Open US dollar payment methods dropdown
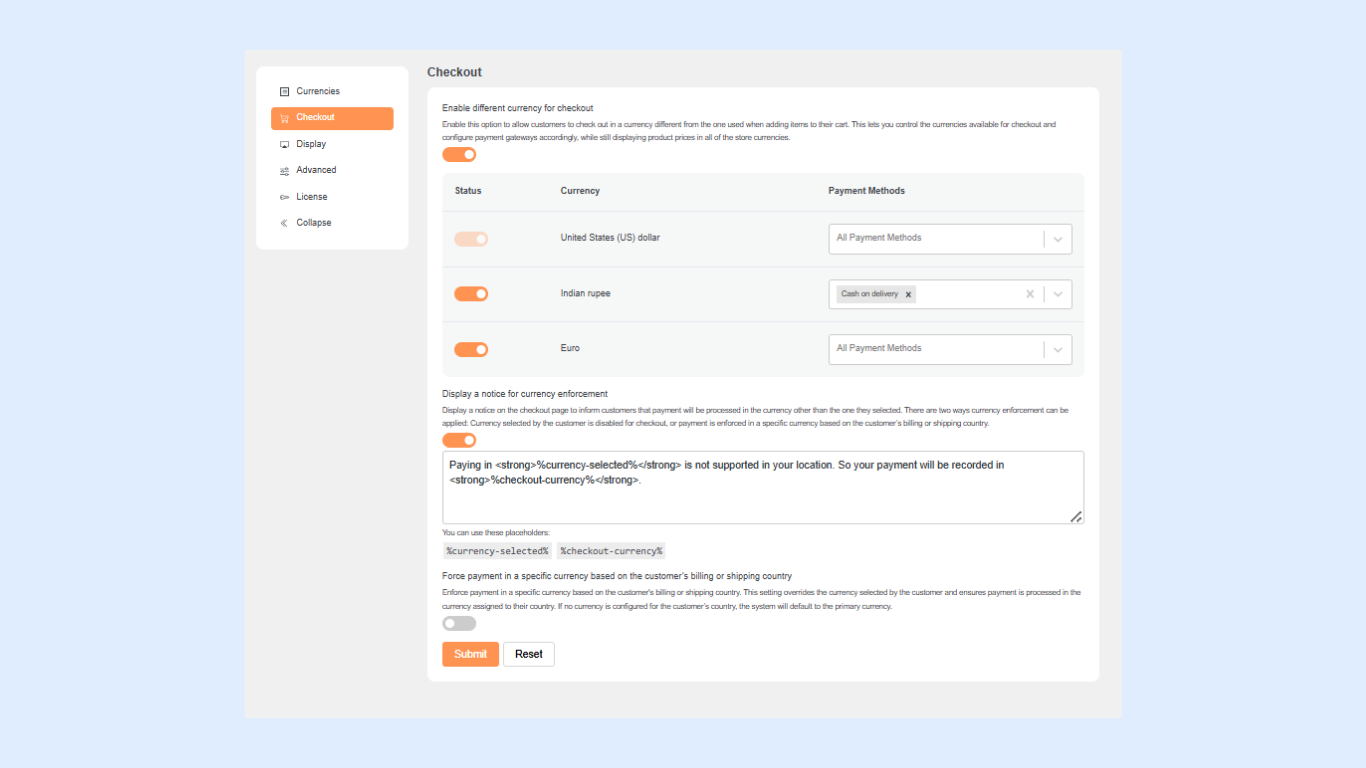Viewport: 1366px width, 768px height. click(x=1058, y=239)
